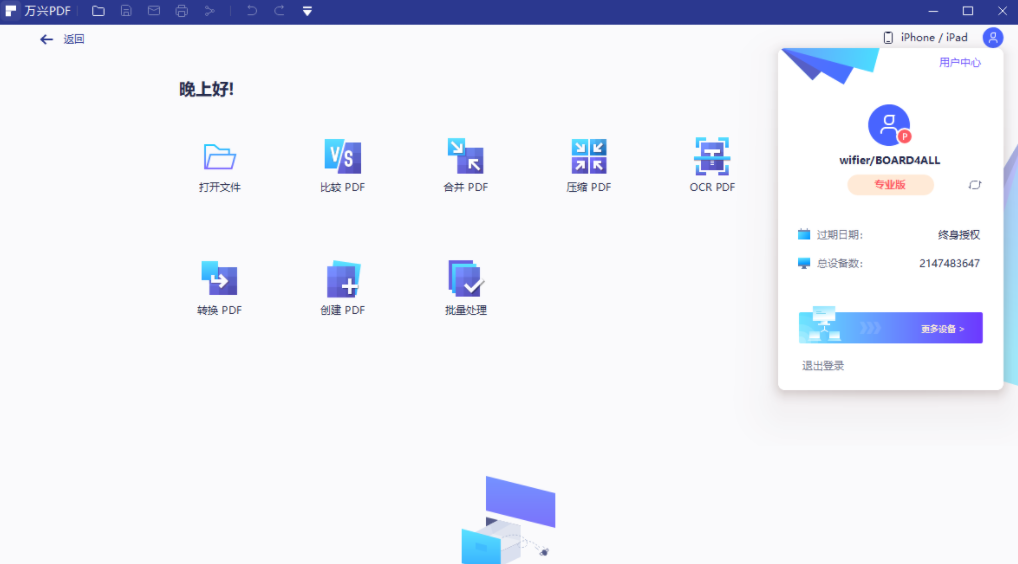Click the 万兴PDF app logo
The height and width of the screenshot is (564, 1018).
[x=11, y=11]
